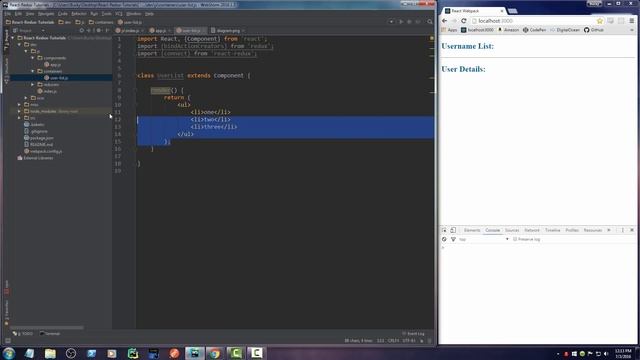640x360 pixels.
Task: Switch to the DevTools Elements tab
Action: [472, 230]
